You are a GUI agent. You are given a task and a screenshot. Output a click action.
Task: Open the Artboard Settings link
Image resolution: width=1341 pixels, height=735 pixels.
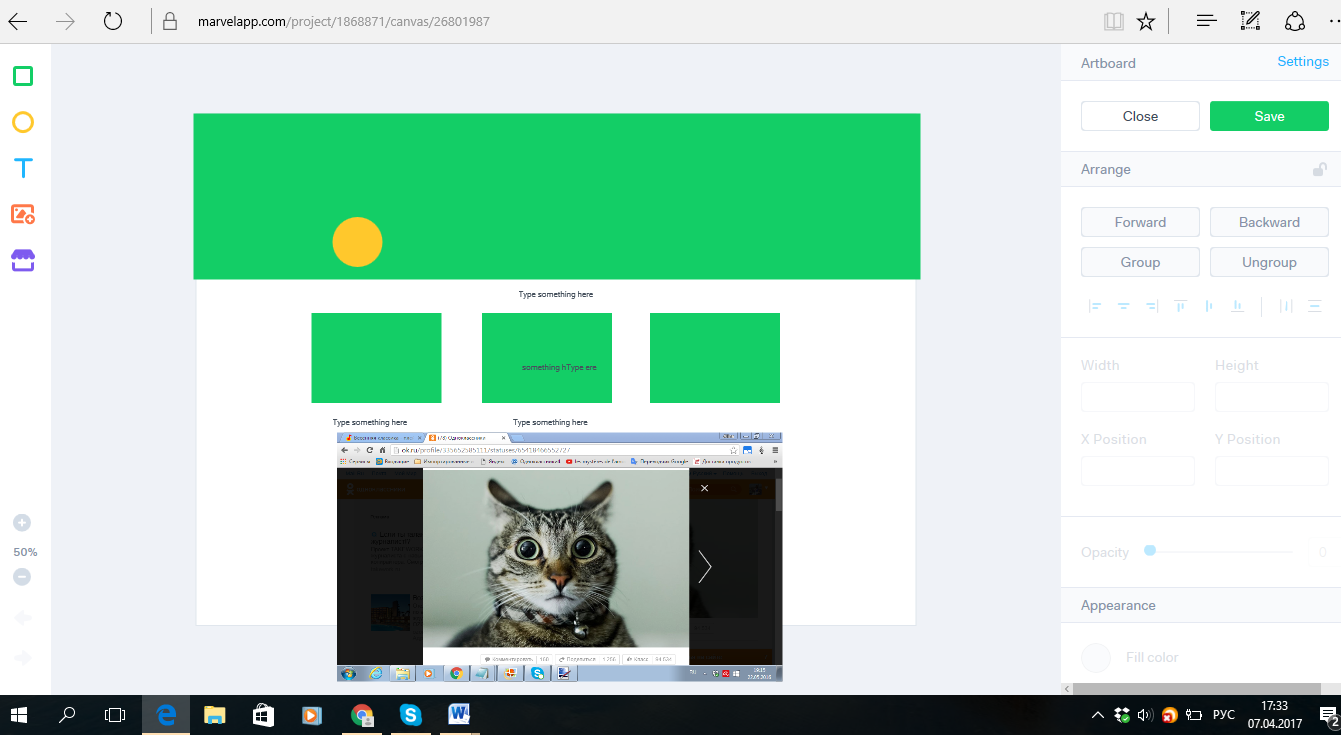pos(1302,62)
